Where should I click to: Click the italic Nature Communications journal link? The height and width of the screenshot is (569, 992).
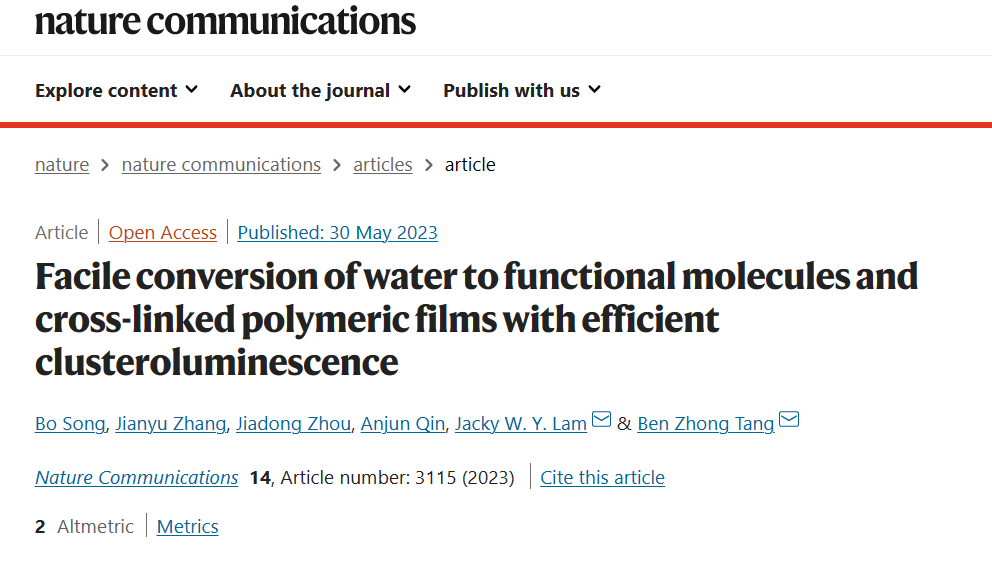(137, 477)
